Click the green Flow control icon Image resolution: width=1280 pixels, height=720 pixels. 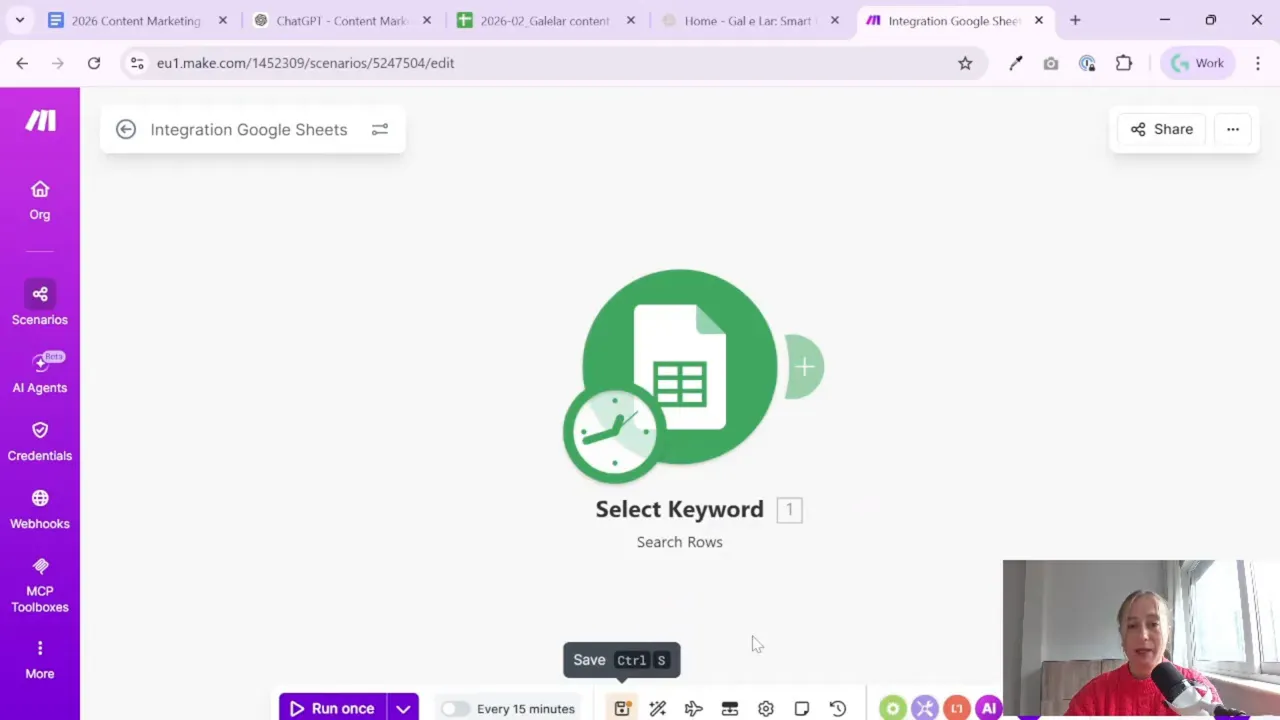[x=892, y=708]
